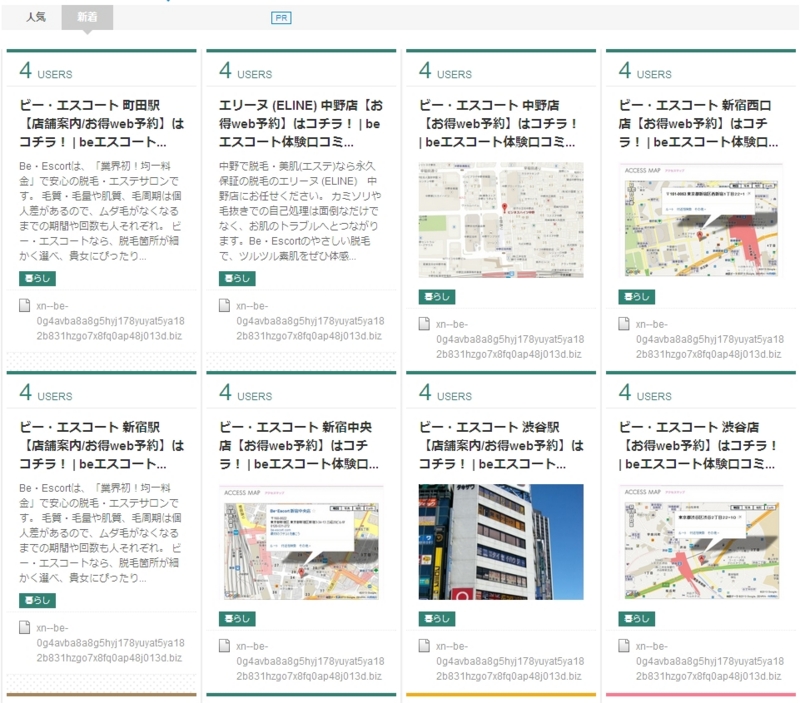View 4 USERS count on 渋谷店 card
Viewport: 800px width, 703px height.
point(645,393)
